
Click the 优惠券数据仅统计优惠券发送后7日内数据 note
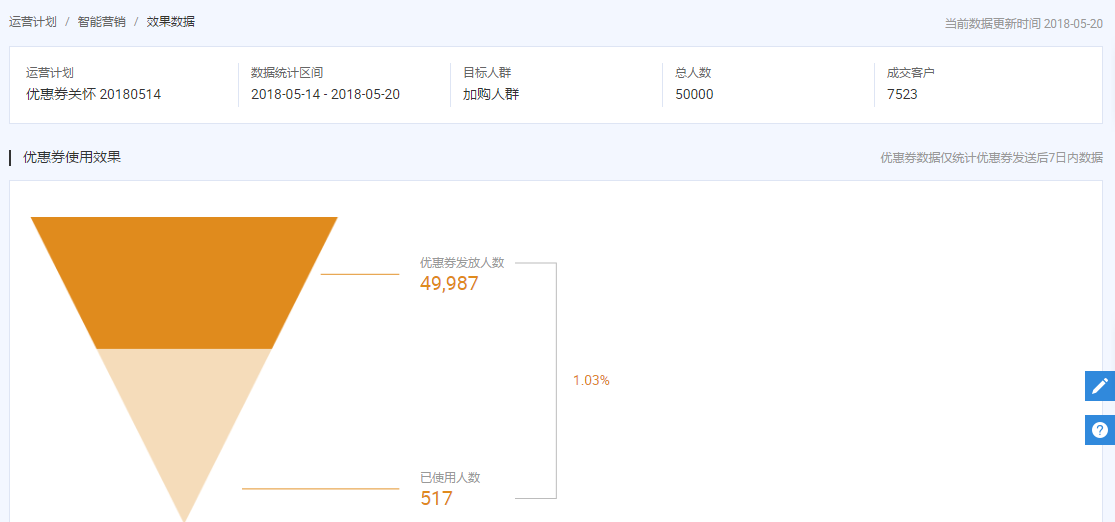click(991, 157)
